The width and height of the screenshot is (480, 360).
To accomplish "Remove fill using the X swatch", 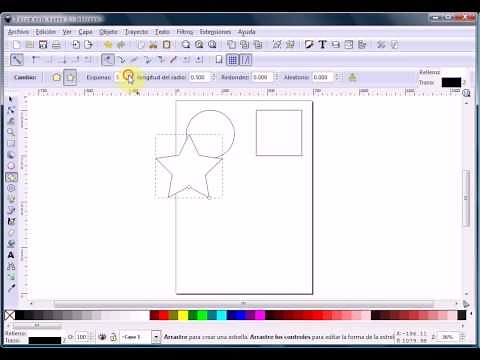I will click(10, 315).
